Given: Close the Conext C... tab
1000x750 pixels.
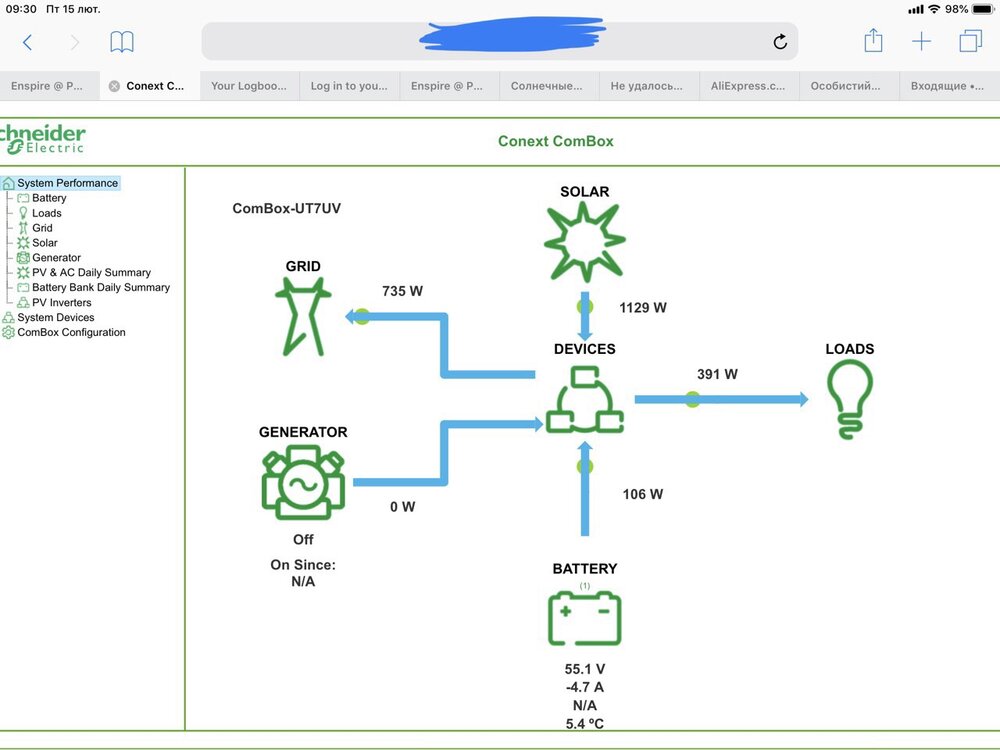Looking at the screenshot, I should pos(114,86).
